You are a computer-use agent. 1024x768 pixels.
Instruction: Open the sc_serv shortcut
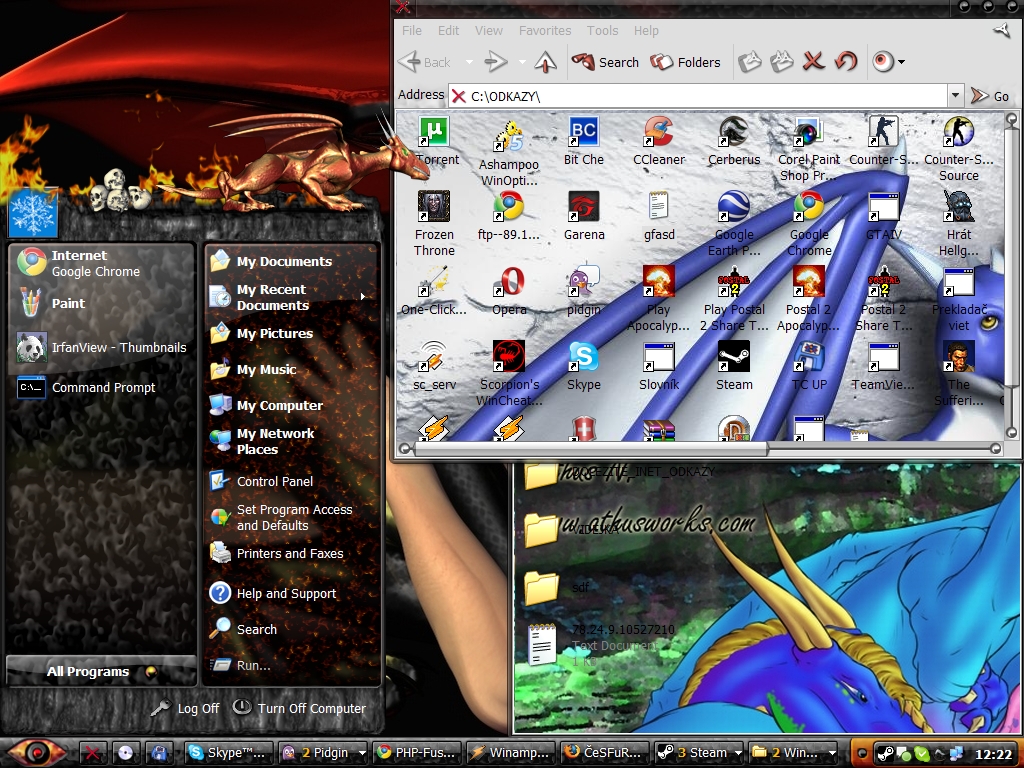434,357
